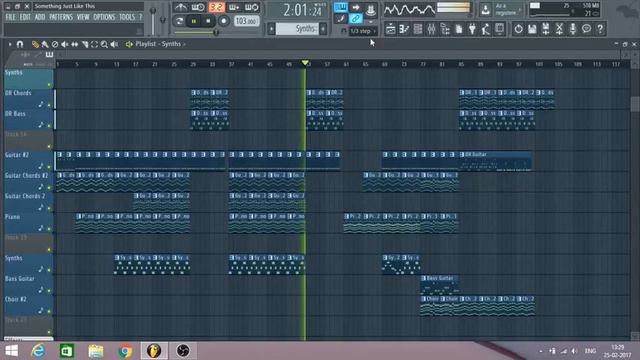Select next pattern arrow right of Synths
The width and height of the screenshot is (640, 360).
tap(323, 29)
